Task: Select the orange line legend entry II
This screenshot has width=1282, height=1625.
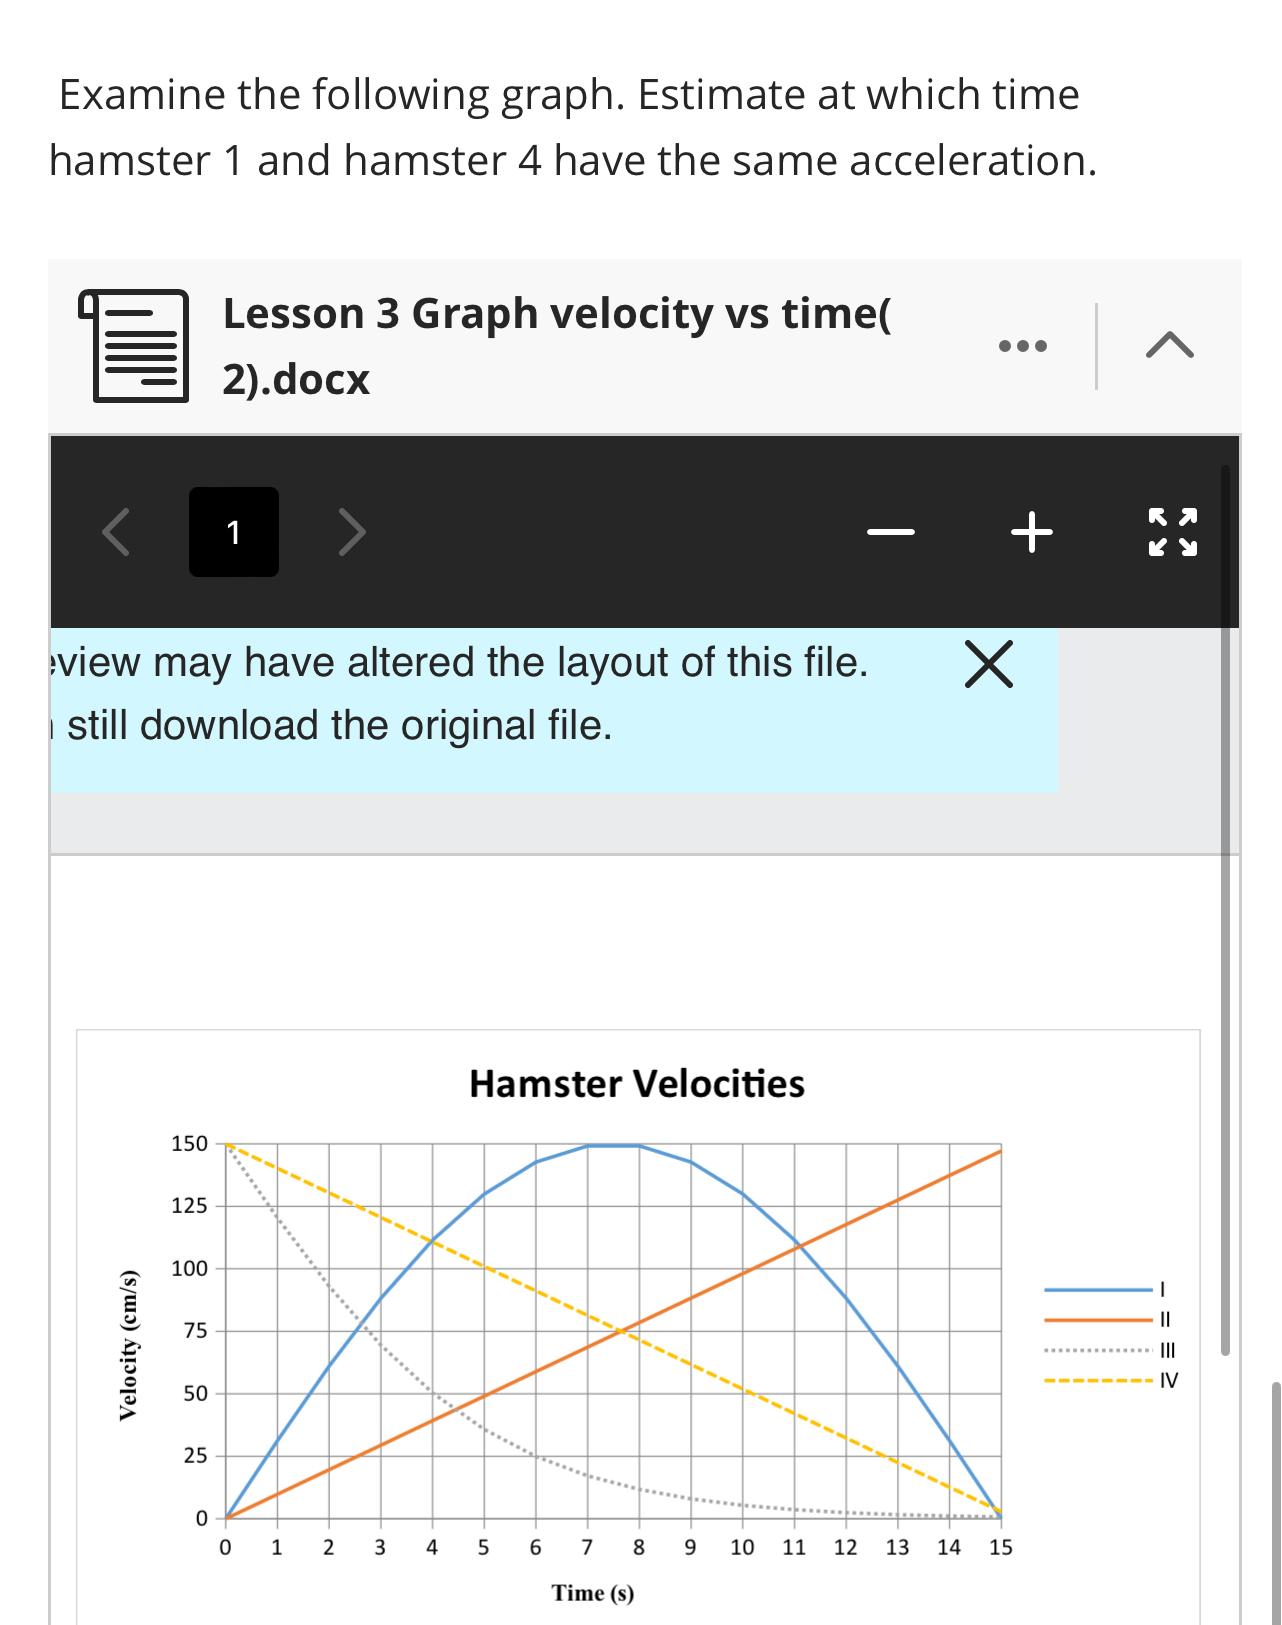Action: pos(1110,1320)
